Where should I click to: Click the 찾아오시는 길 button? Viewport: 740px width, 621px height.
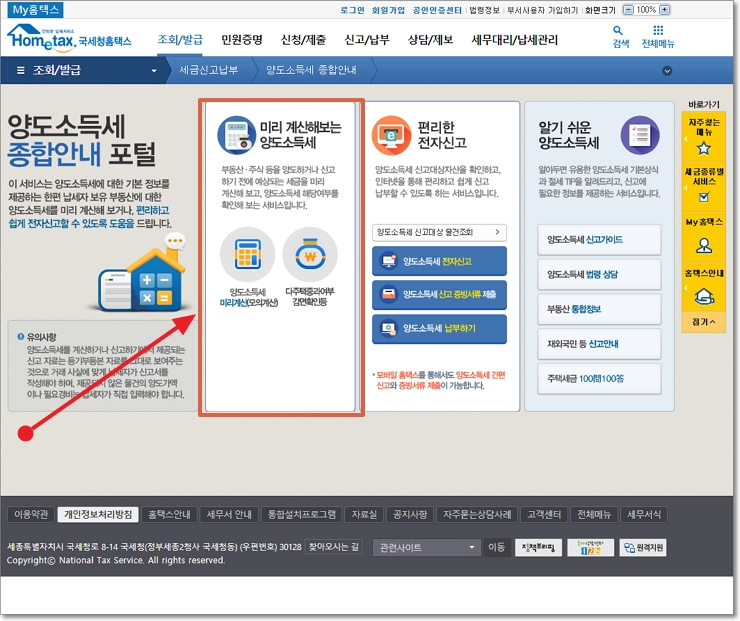pos(334,547)
